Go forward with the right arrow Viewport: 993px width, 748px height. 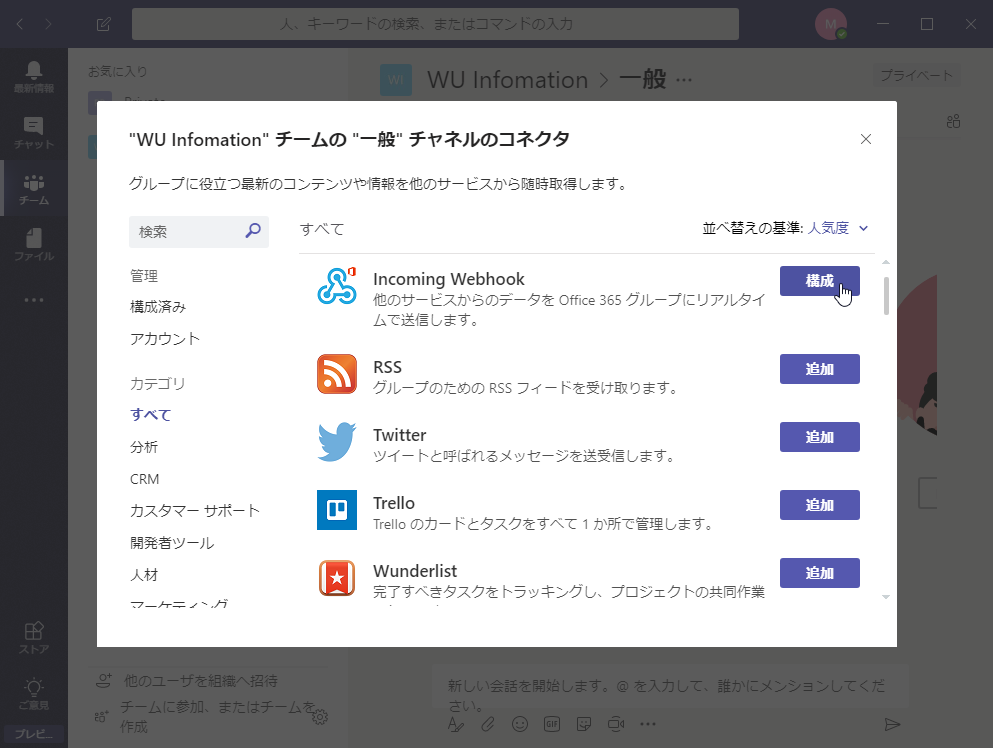pos(48,24)
